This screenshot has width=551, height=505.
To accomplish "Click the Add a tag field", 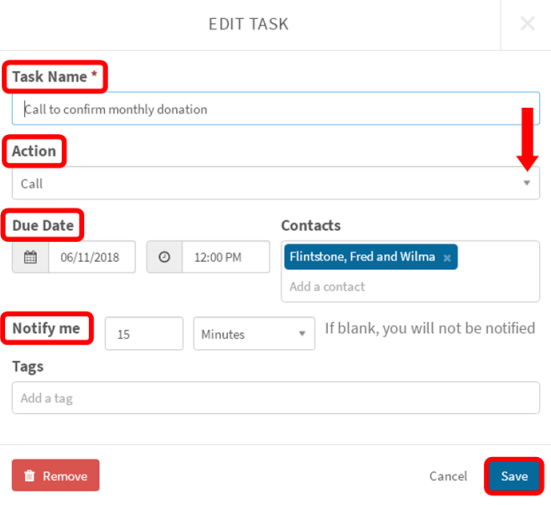I will point(276,398).
